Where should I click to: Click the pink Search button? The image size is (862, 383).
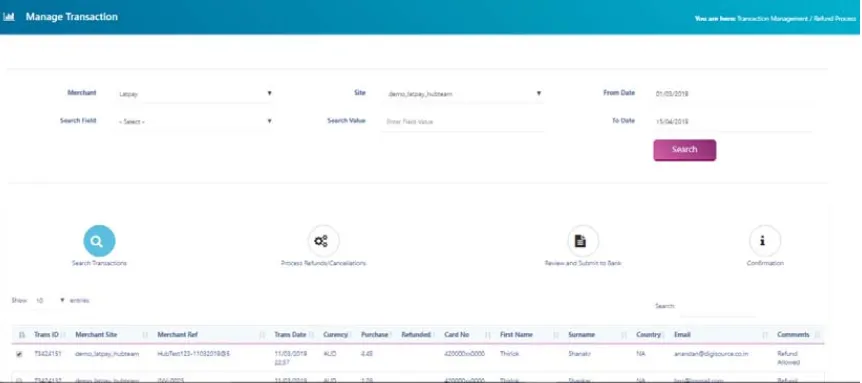[x=684, y=150]
